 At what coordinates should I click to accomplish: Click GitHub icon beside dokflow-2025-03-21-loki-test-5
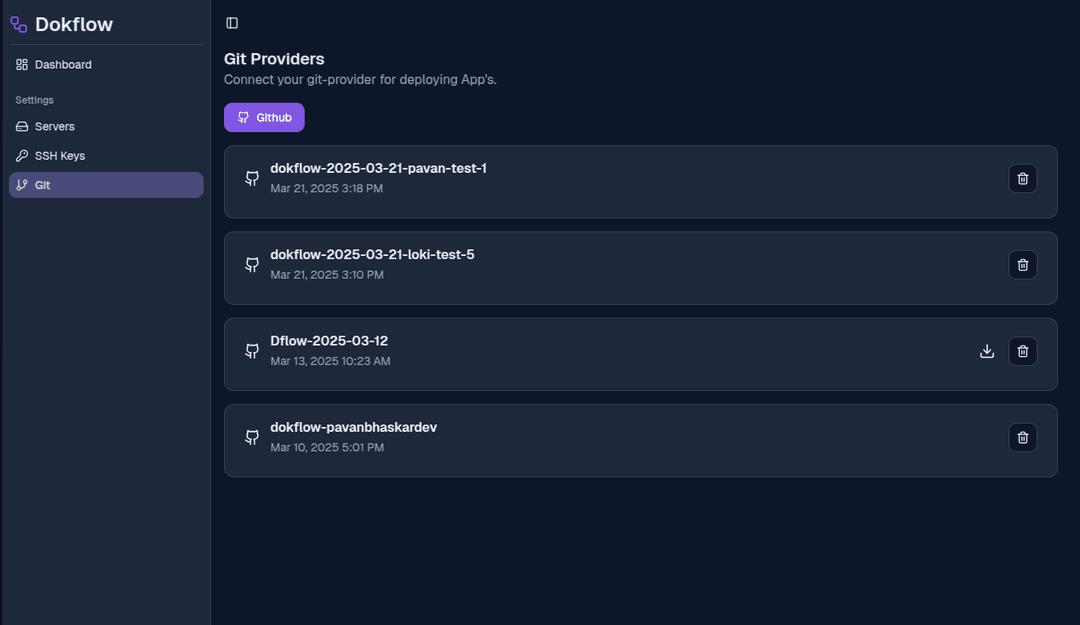[252, 265]
